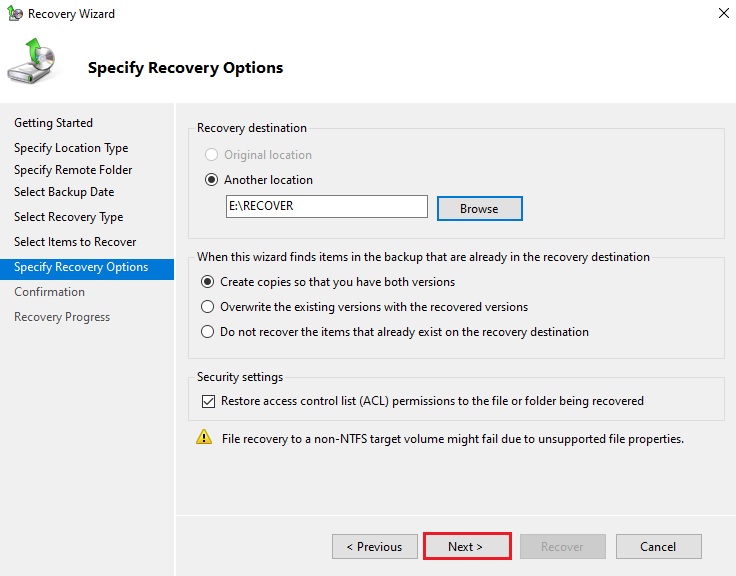Choose Overwrite the existing versions option
The height and width of the screenshot is (576, 736).
point(208,307)
